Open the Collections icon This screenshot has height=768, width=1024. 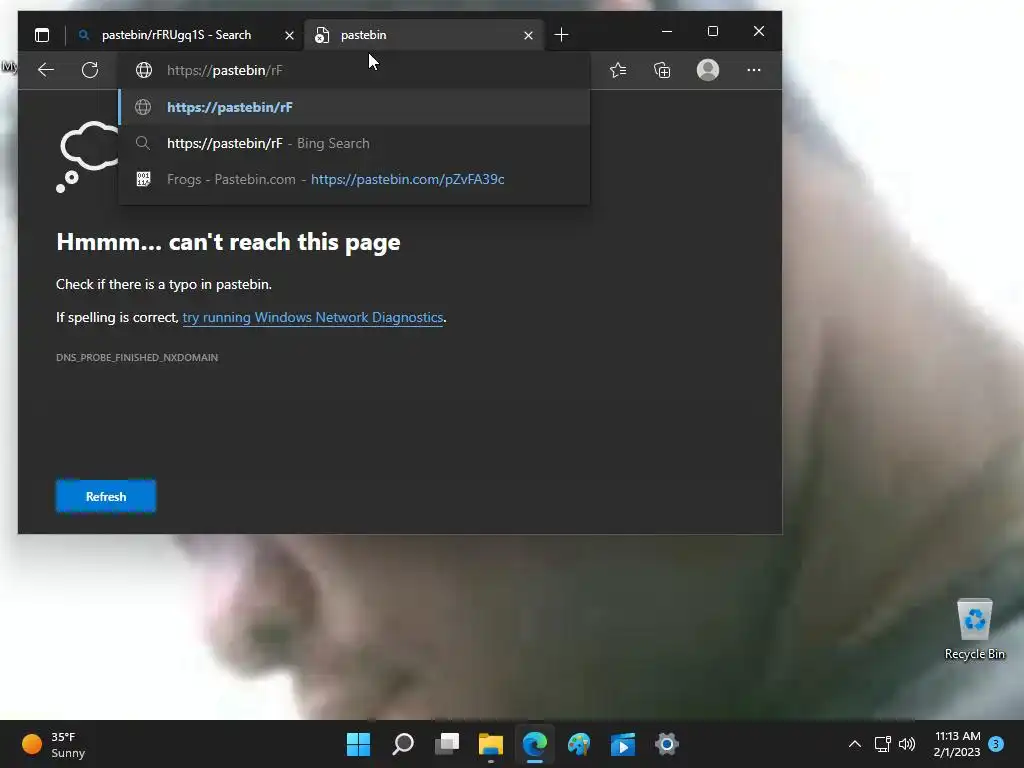(662, 70)
